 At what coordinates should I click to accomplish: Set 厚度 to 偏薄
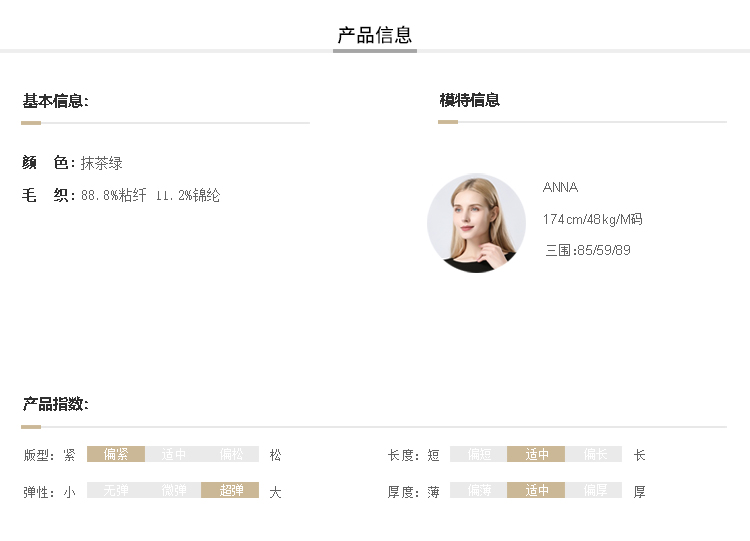(479, 491)
